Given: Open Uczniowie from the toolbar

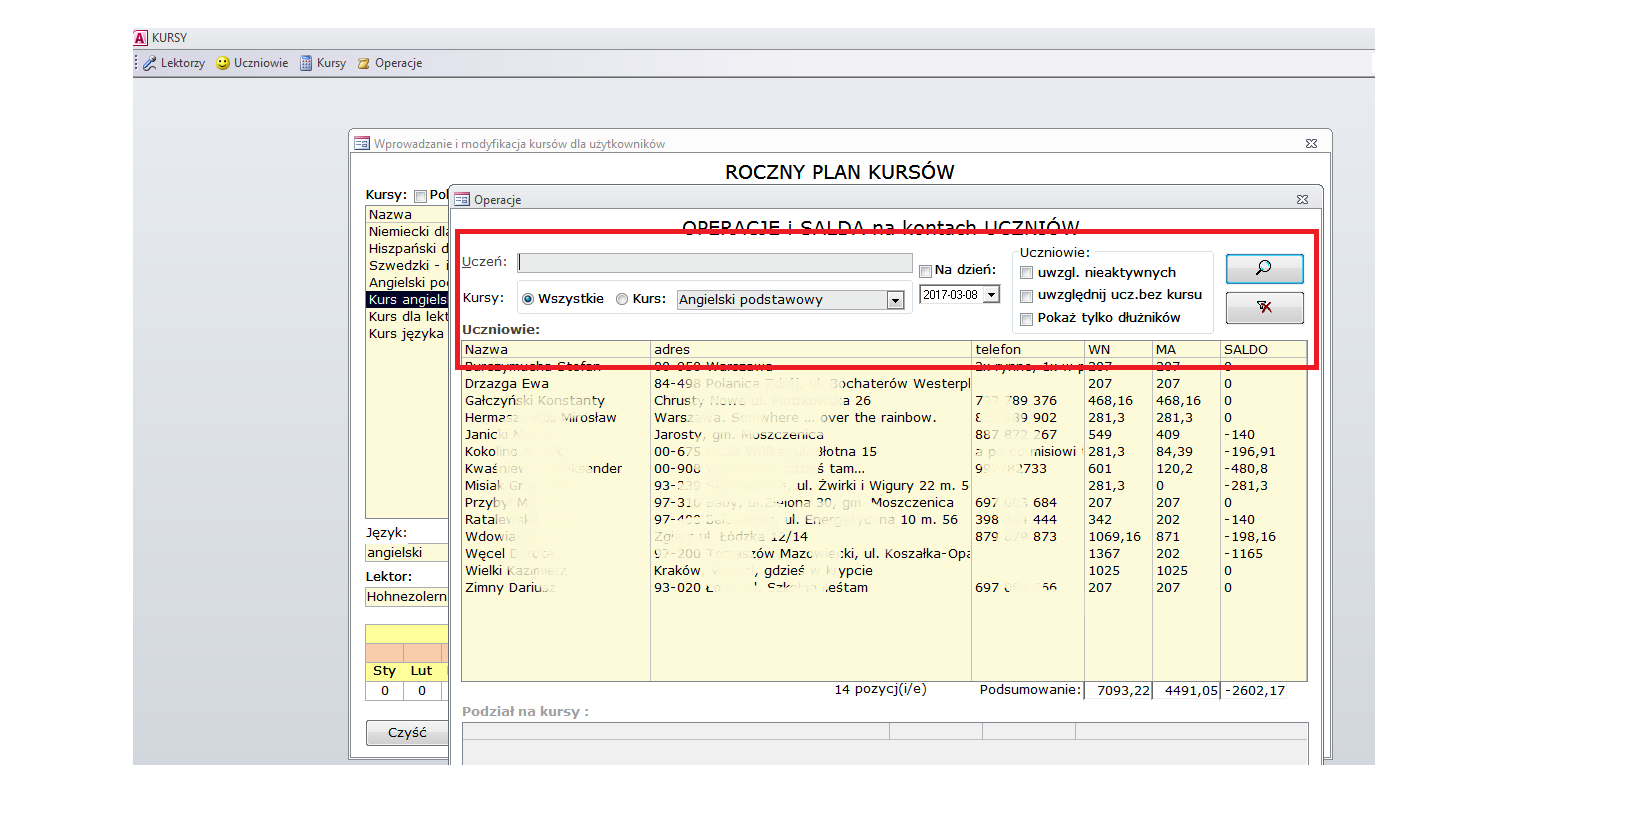Looking at the screenshot, I should (x=252, y=63).
